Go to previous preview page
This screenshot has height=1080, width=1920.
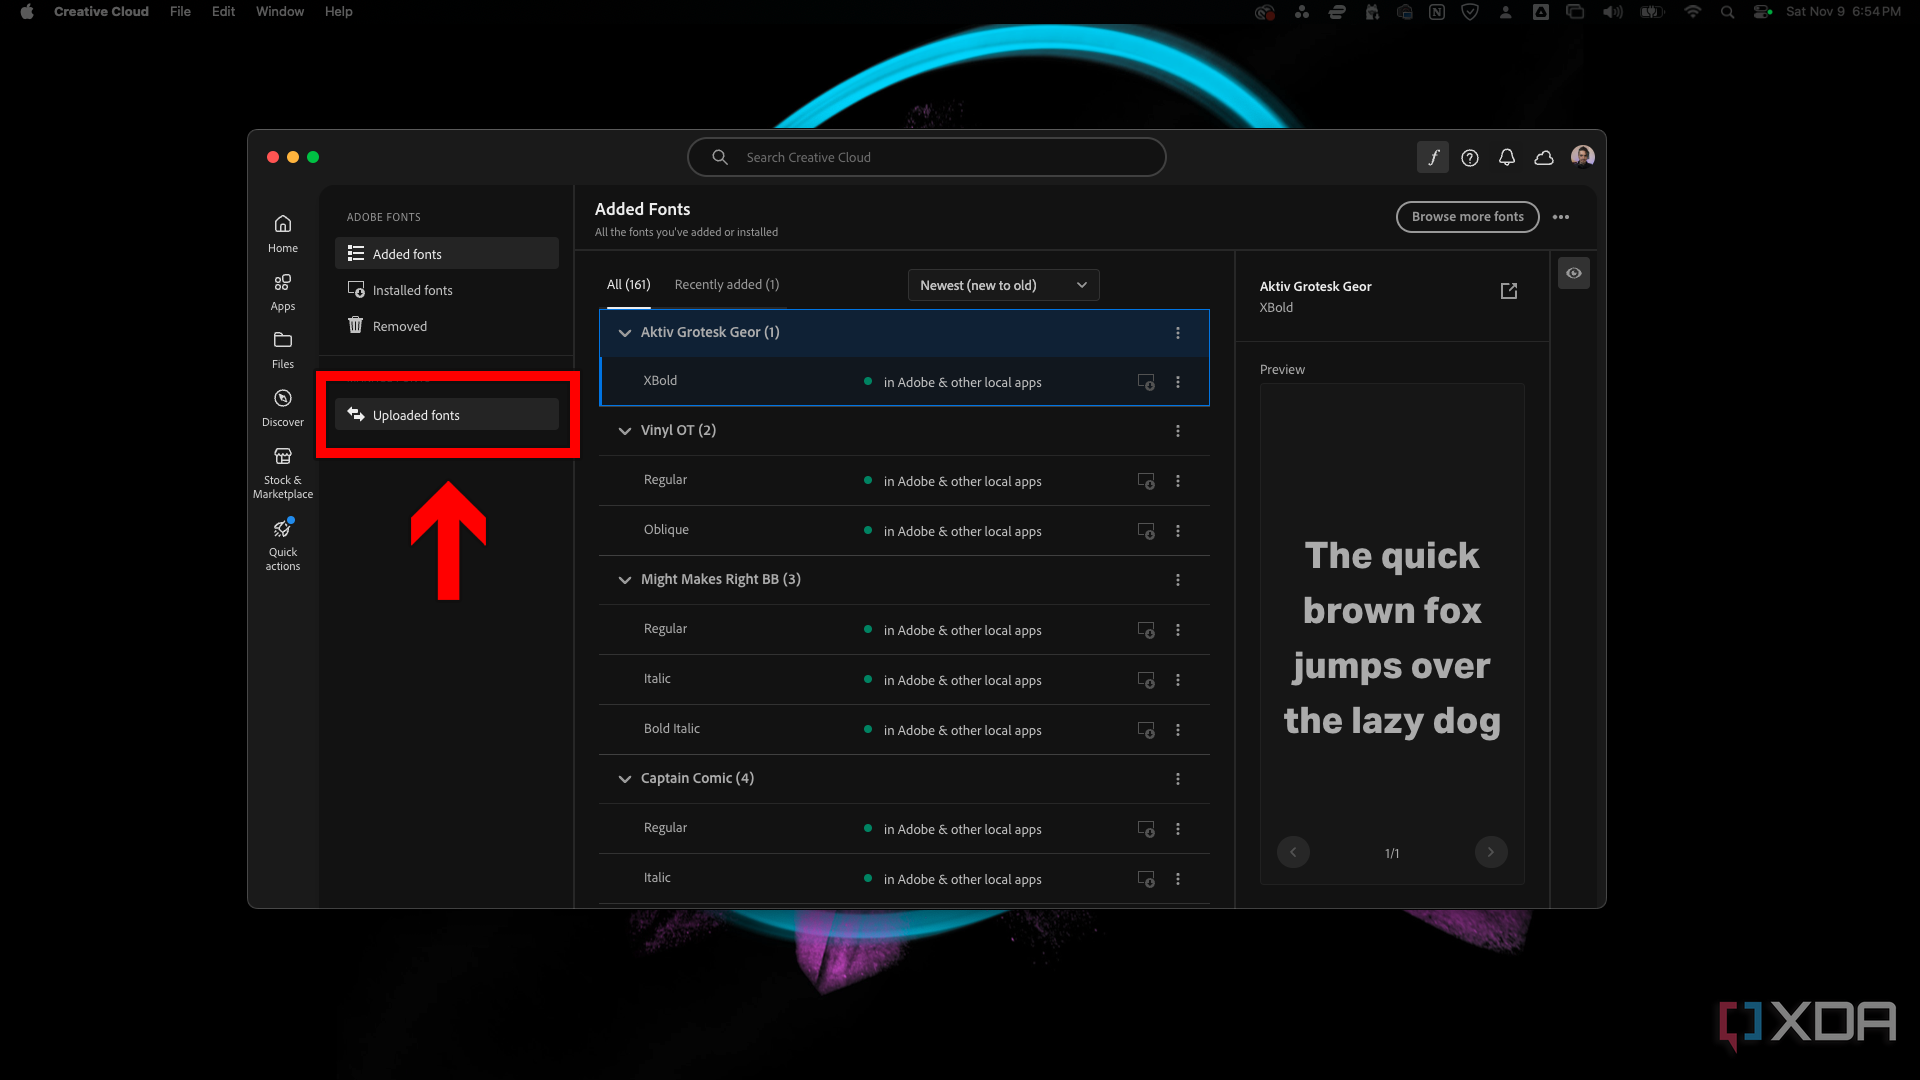pyautogui.click(x=1293, y=852)
